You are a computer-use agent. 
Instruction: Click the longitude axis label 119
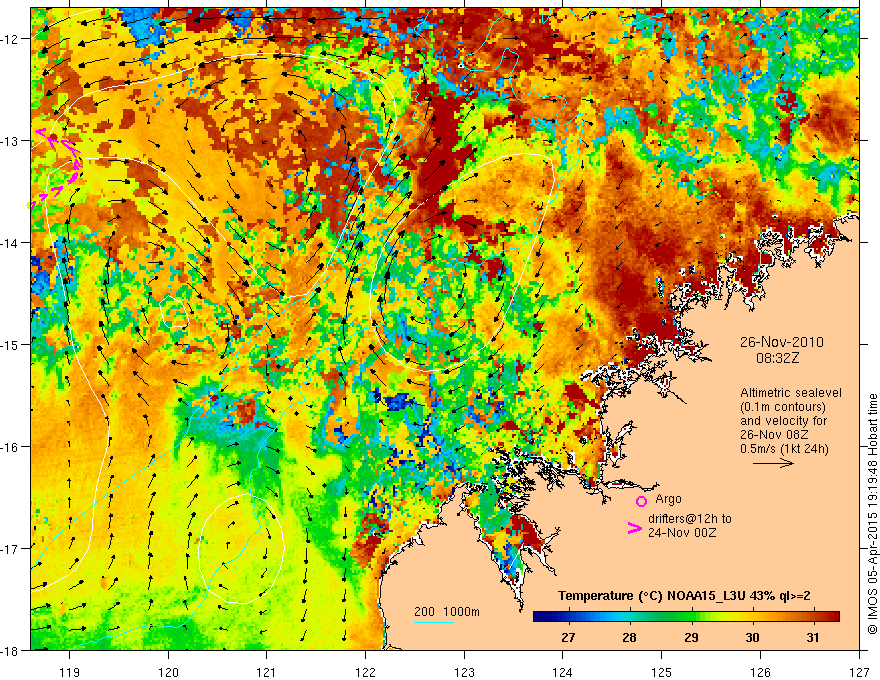coord(70,672)
